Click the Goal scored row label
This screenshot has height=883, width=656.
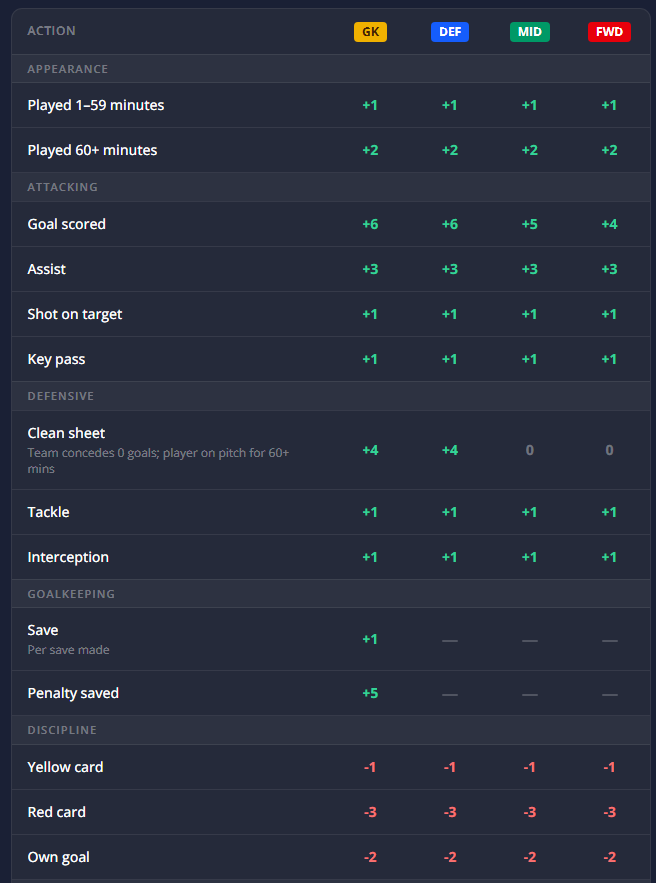[66, 224]
